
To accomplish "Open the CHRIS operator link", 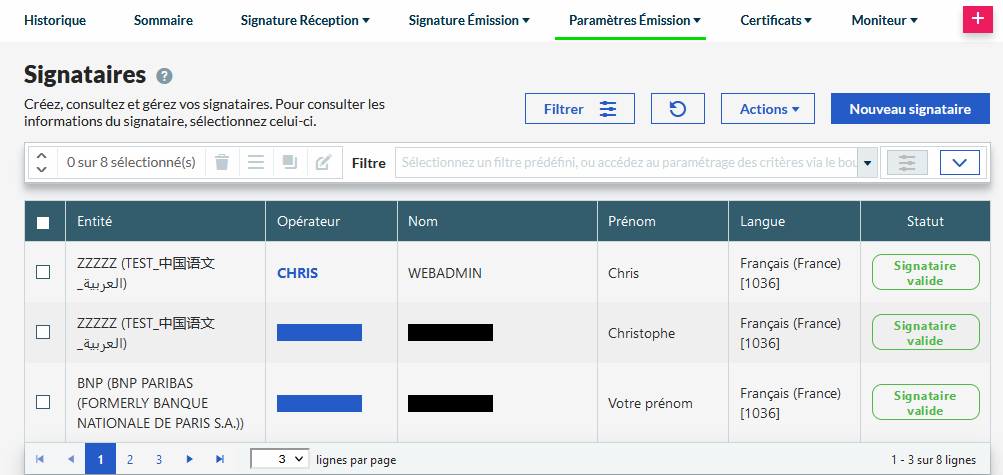I will pos(297,273).
